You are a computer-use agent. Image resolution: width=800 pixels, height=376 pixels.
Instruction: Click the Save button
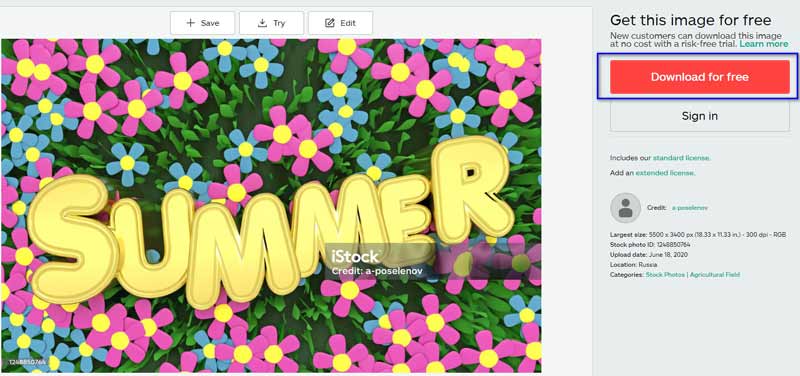(x=203, y=23)
